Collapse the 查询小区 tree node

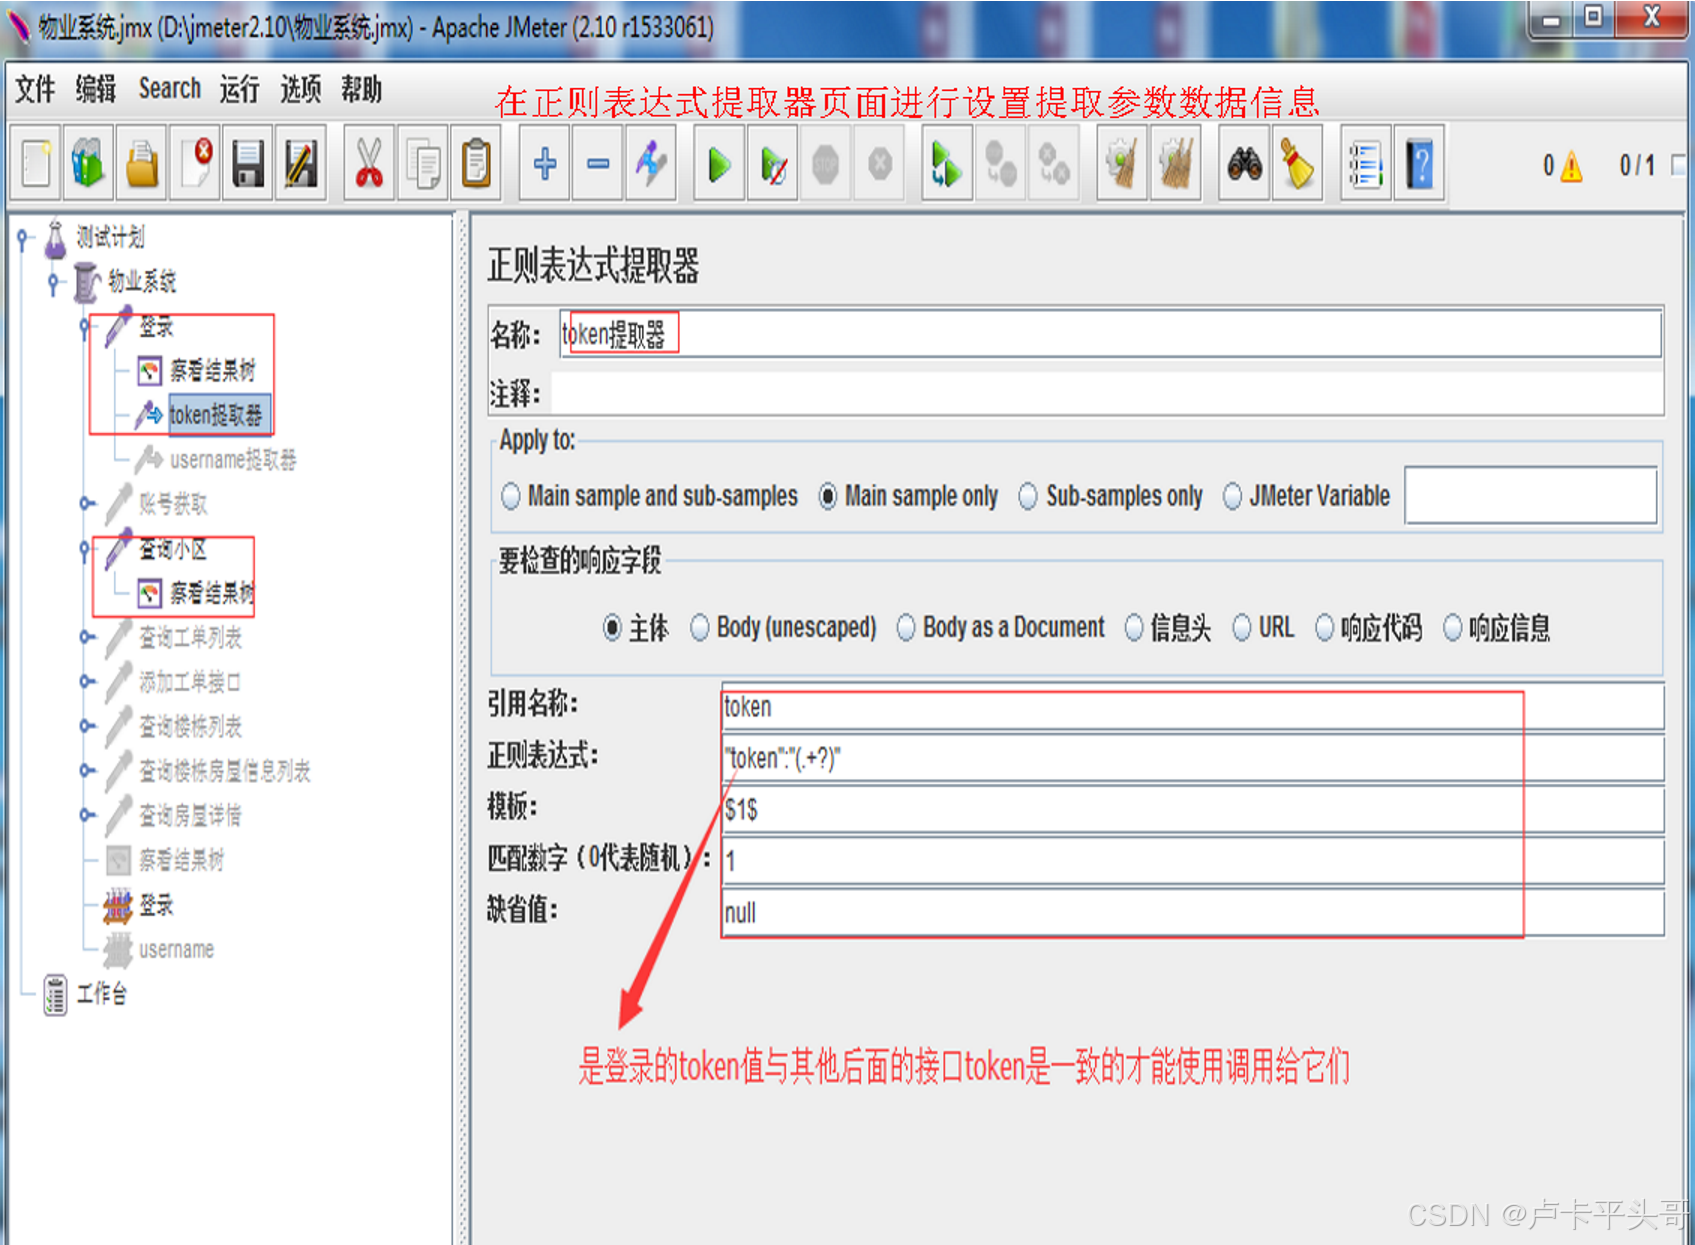coord(87,549)
